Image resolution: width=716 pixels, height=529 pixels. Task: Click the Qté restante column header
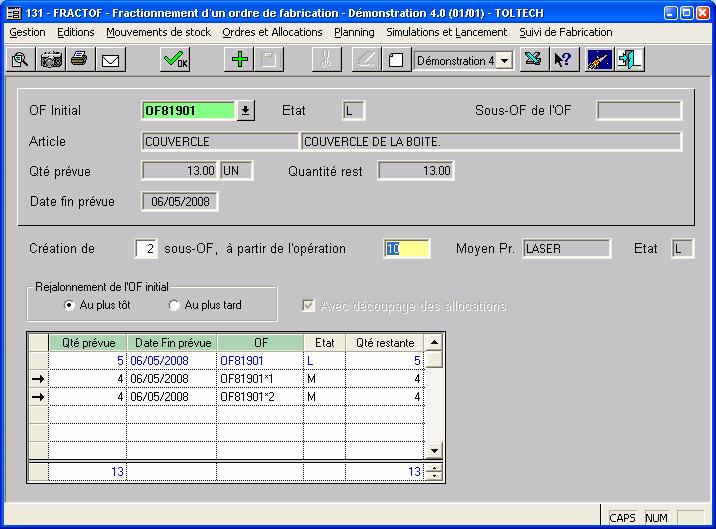[385, 343]
